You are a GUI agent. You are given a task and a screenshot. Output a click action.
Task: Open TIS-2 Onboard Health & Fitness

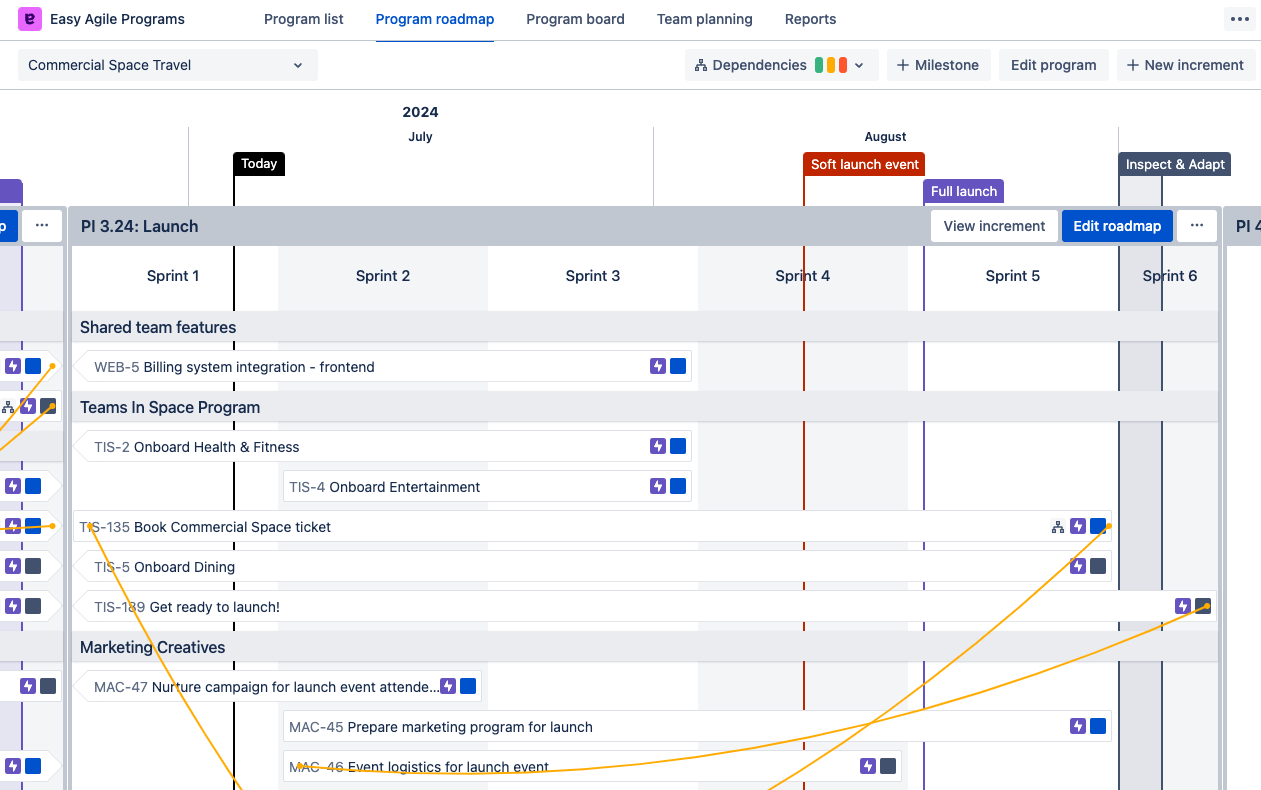[382, 447]
